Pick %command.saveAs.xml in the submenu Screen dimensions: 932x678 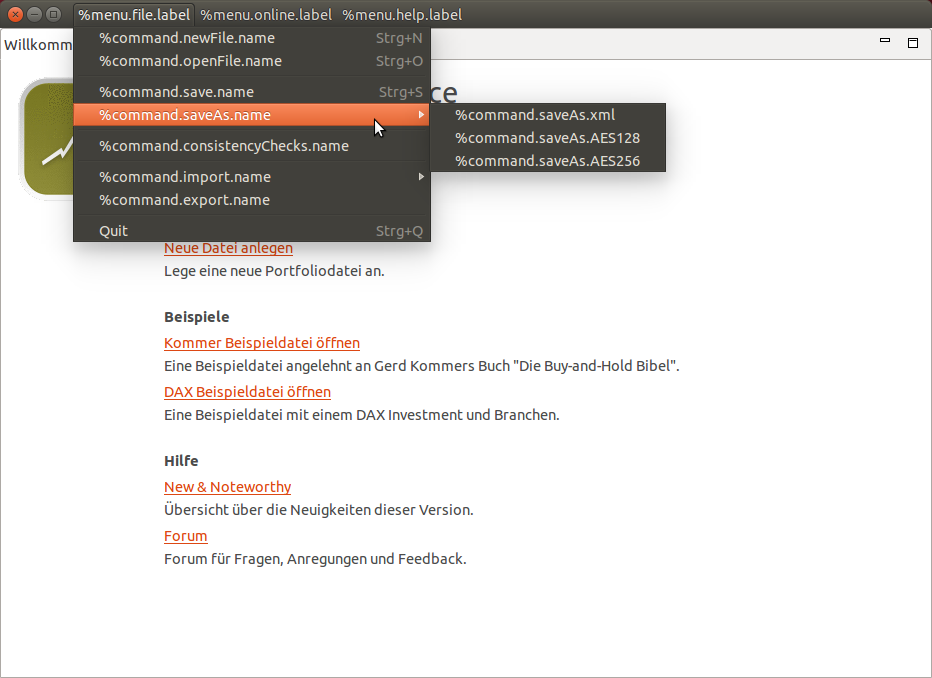(535, 115)
